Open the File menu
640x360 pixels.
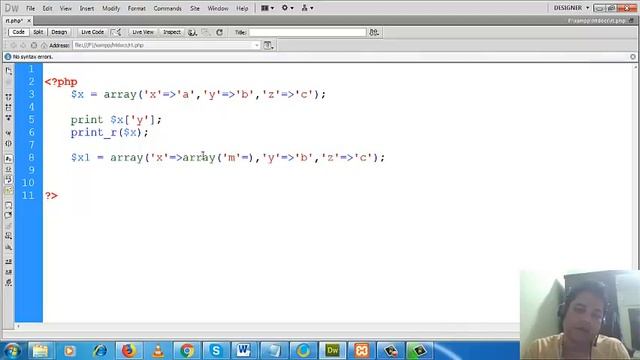pyautogui.click(x=30, y=8)
